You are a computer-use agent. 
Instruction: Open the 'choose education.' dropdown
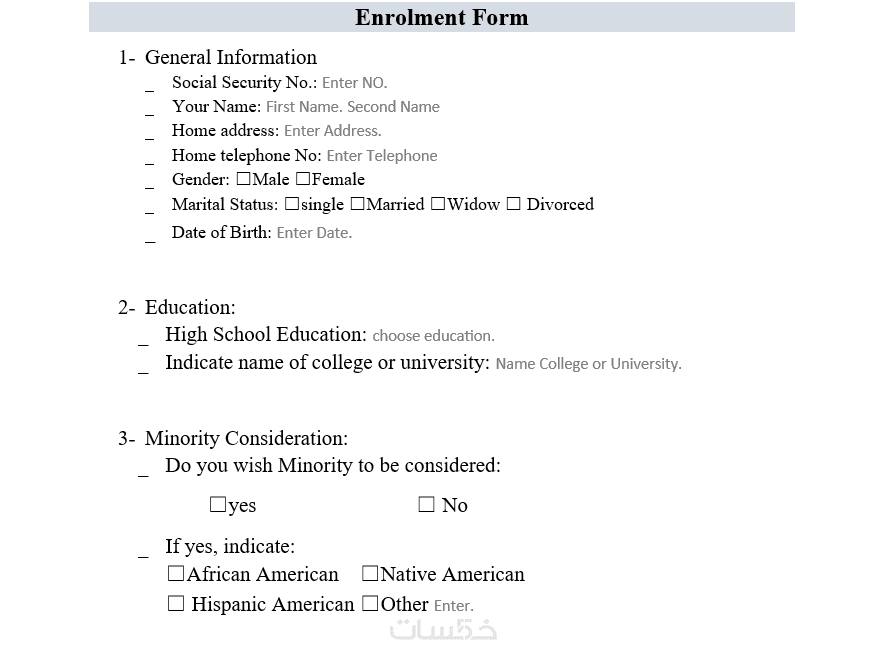click(433, 336)
